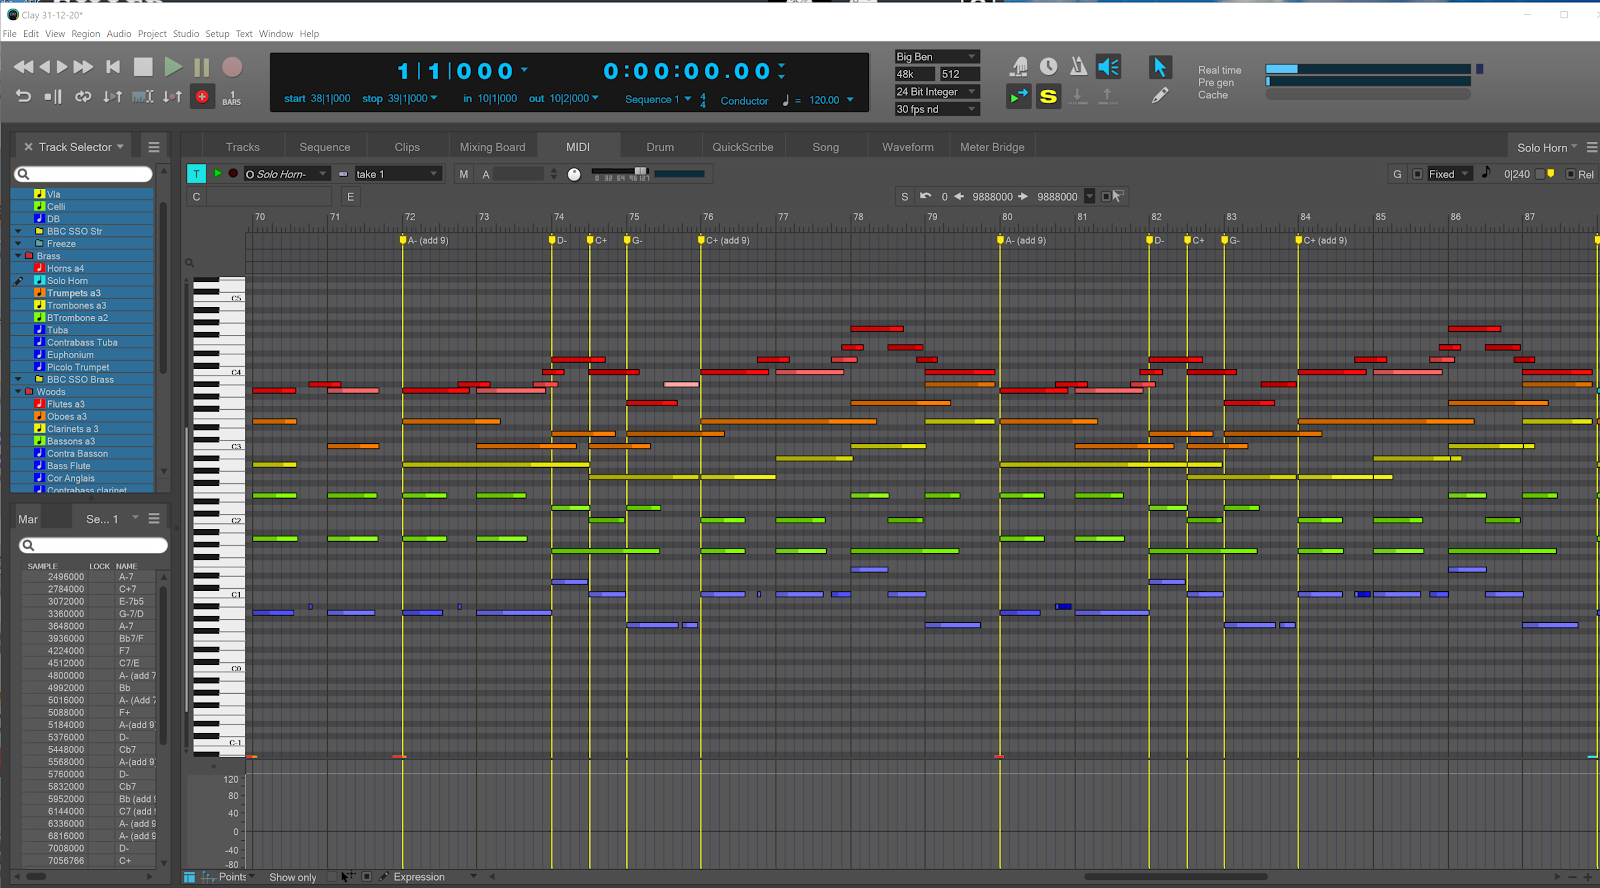Click the Wait-for-note hand icon
Screen dimensions: 1600x888
[x=1019, y=67]
